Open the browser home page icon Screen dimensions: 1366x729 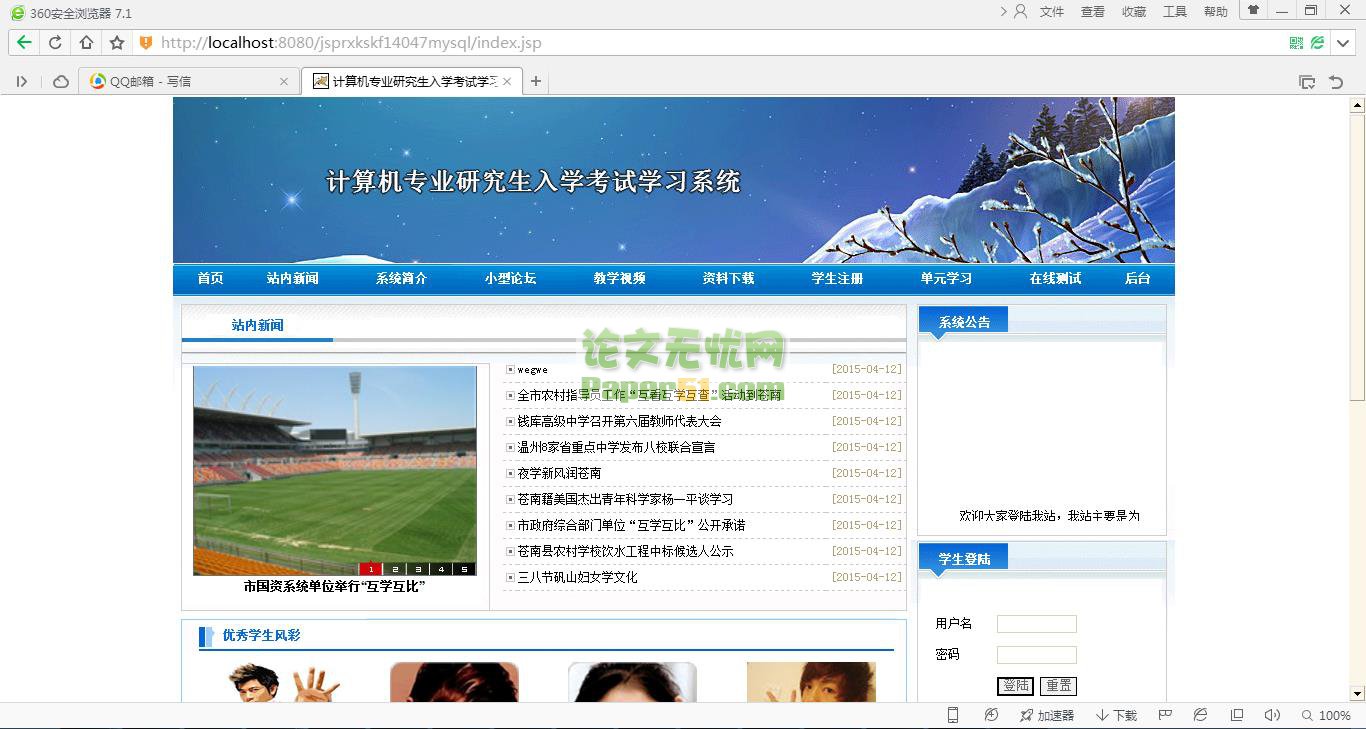(x=86, y=43)
